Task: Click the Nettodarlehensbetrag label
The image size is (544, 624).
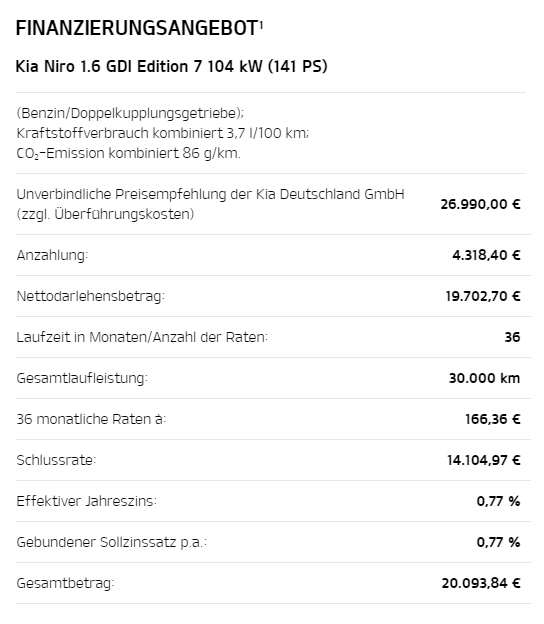Action: point(90,296)
